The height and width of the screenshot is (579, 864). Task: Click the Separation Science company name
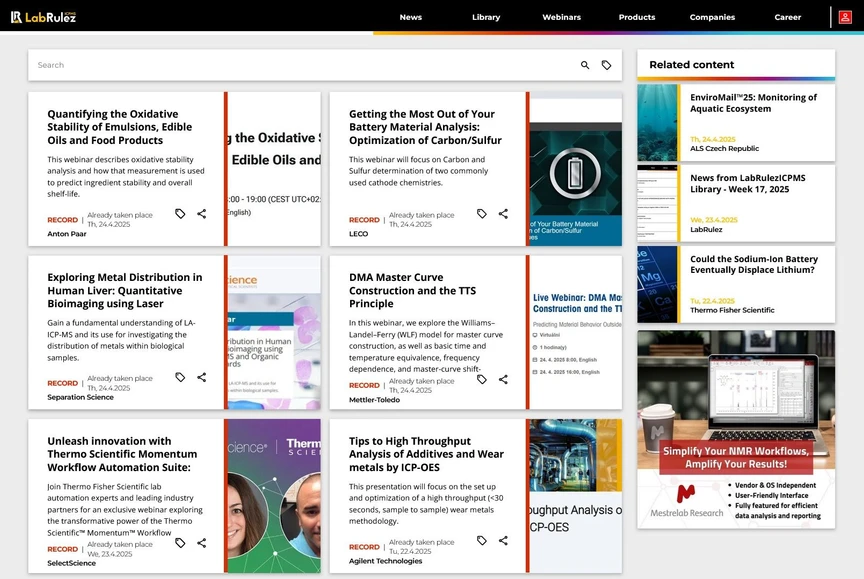[x=80, y=397]
